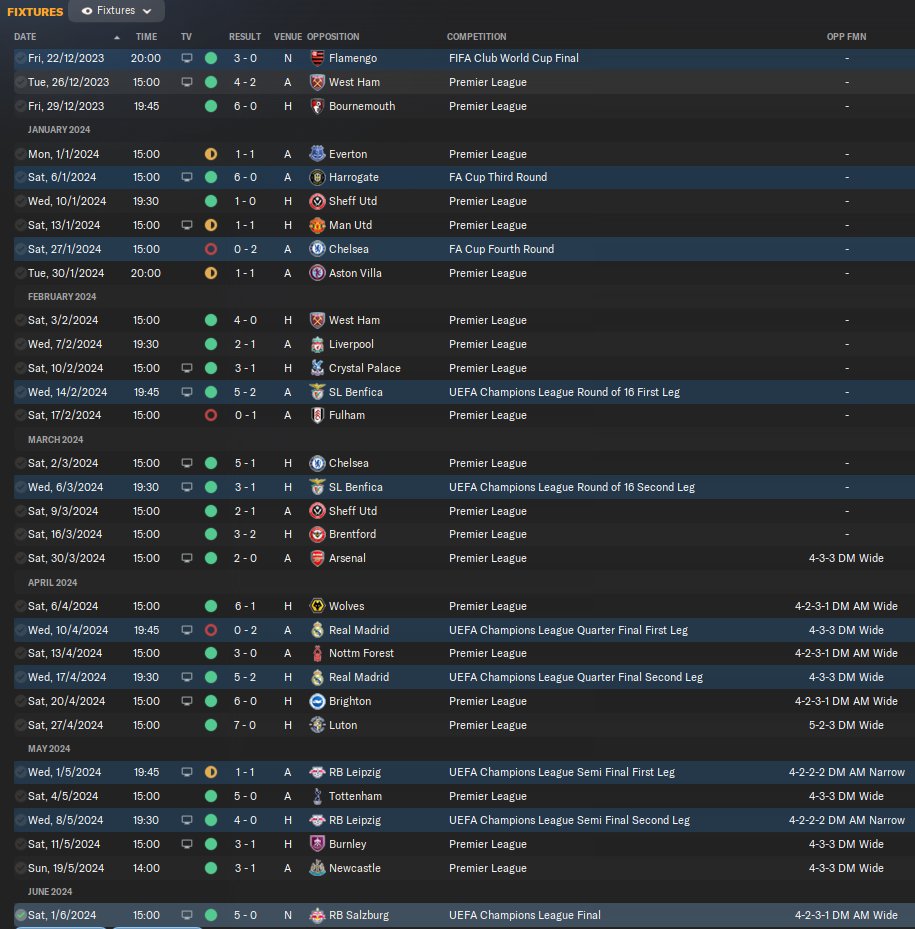The image size is (915, 929).
Task: Open 'FA Cup Third Round' competition
Action: pyautogui.click(x=498, y=177)
